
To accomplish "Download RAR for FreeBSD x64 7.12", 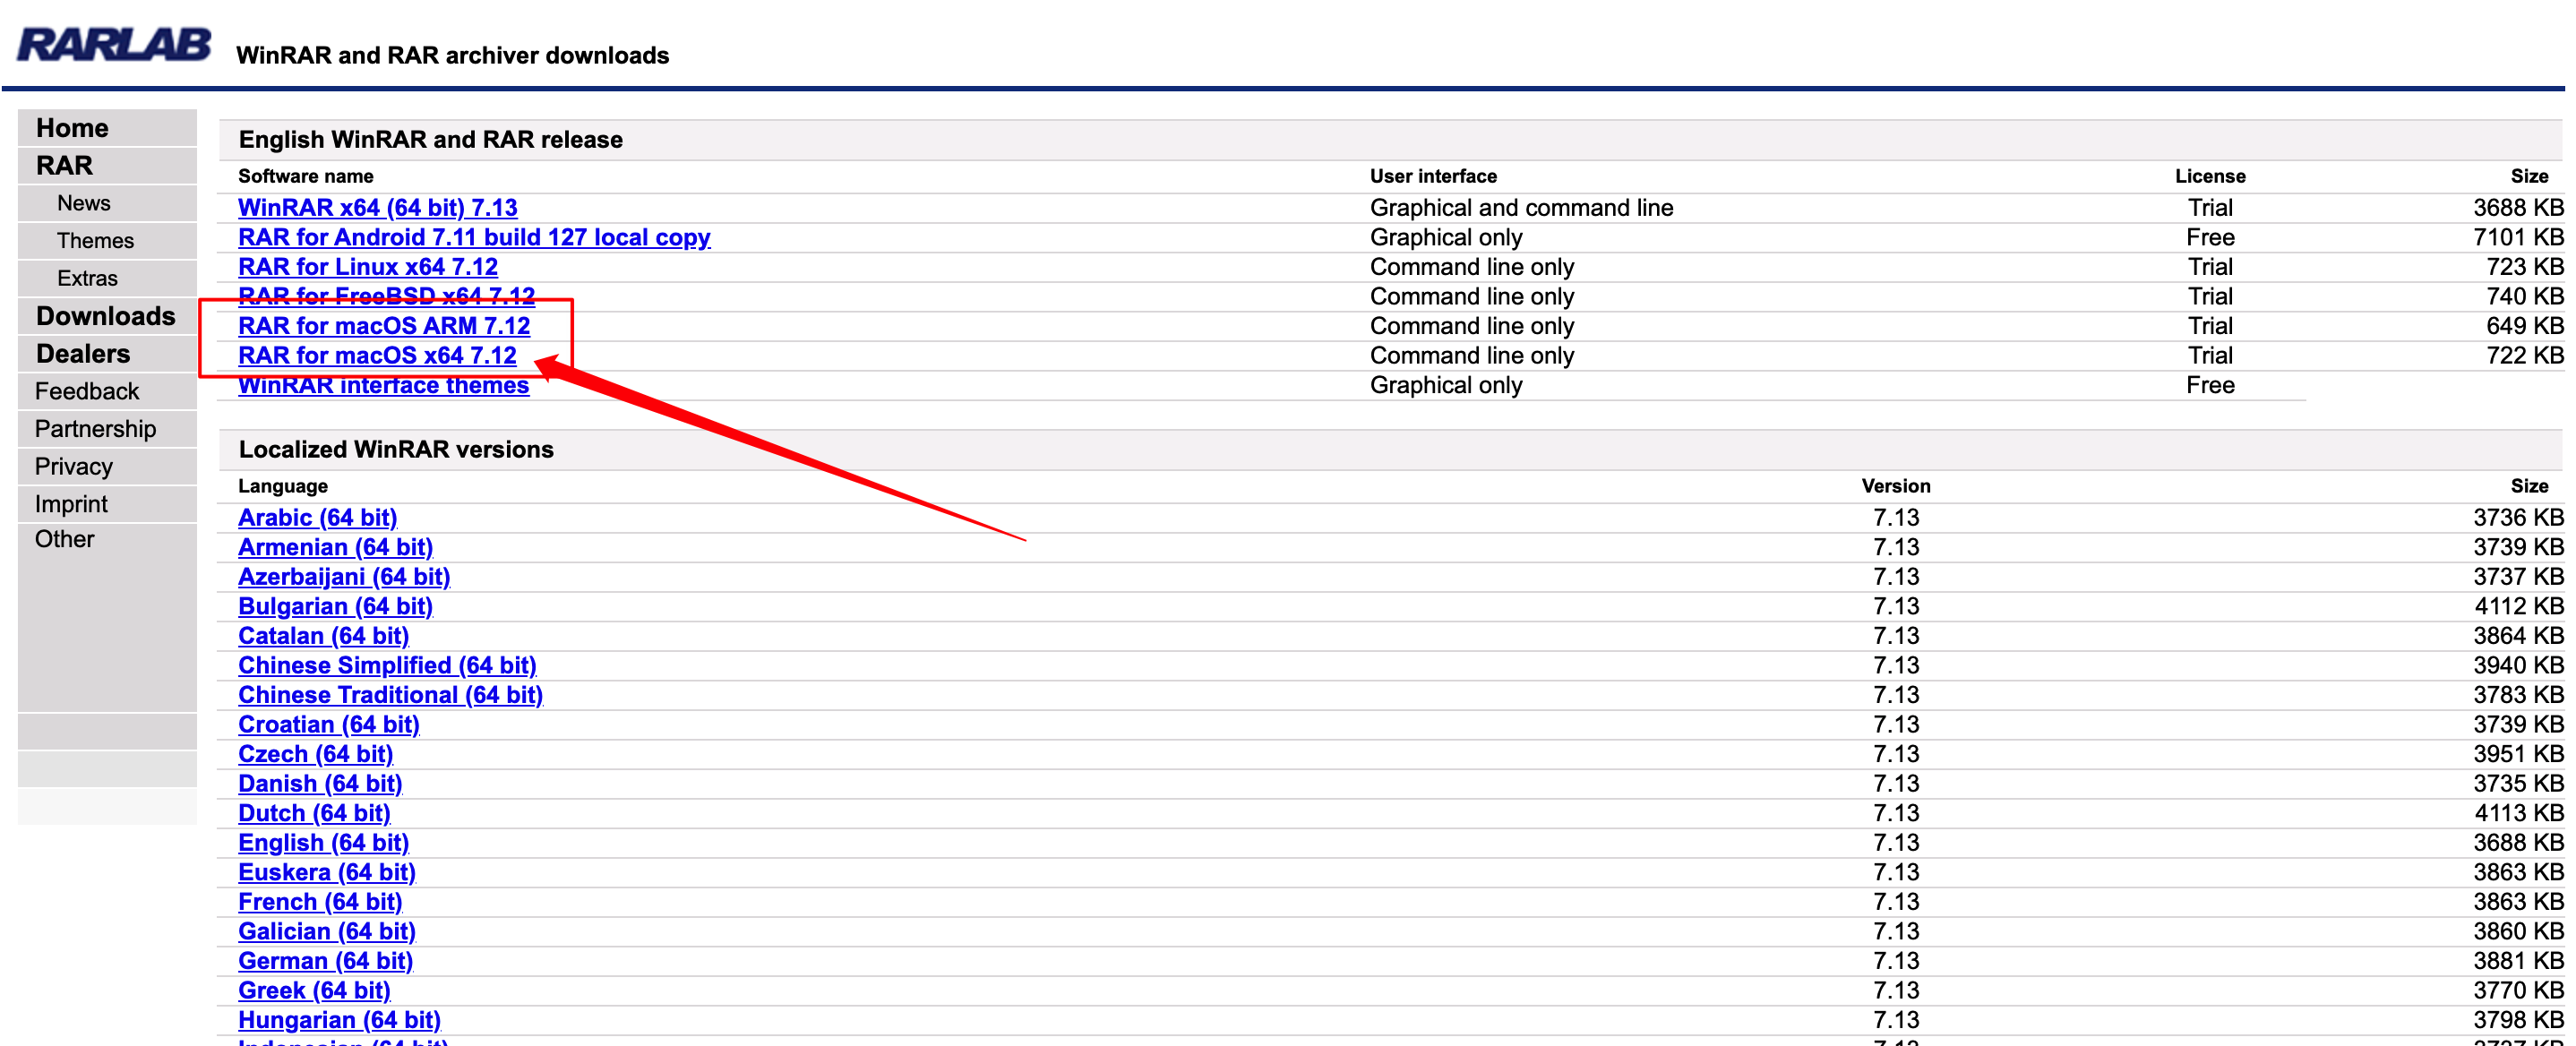I will click(x=386, y=297).
